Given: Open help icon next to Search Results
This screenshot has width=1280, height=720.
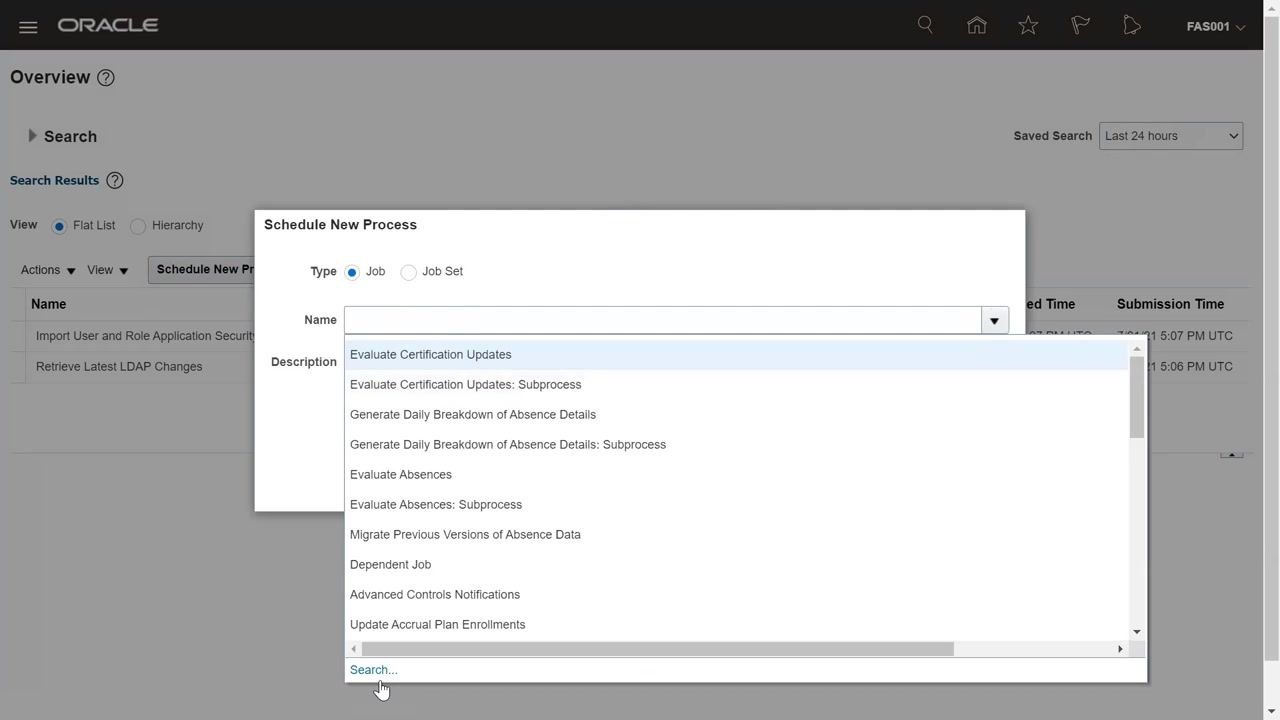Looking at the screenshot, I should click(115, 181).
